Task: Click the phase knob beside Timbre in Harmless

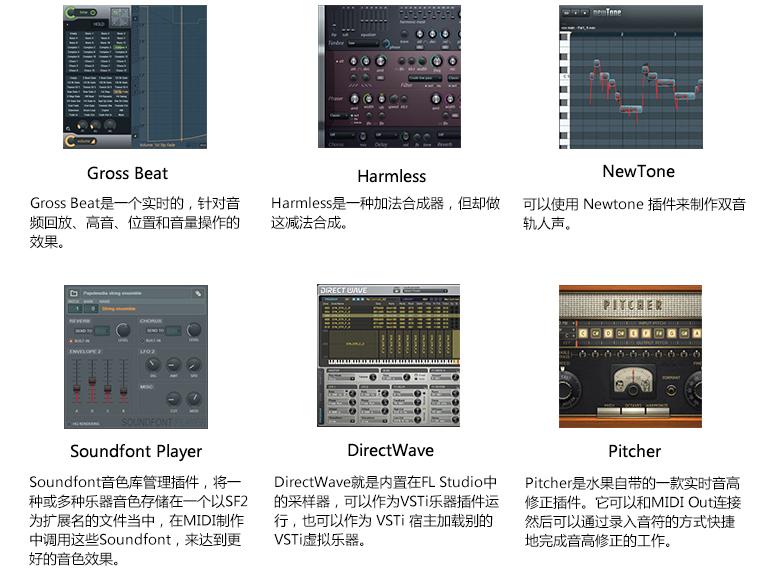Action: click(x=386, y=43)
